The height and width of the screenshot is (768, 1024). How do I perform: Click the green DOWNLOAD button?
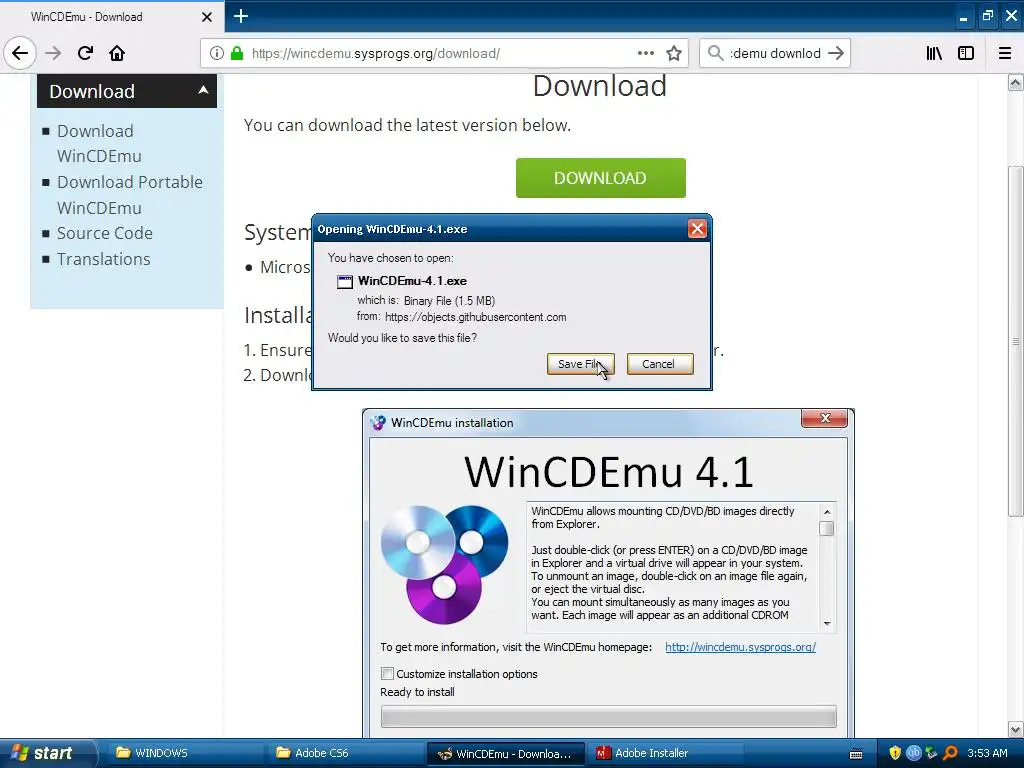600,178
